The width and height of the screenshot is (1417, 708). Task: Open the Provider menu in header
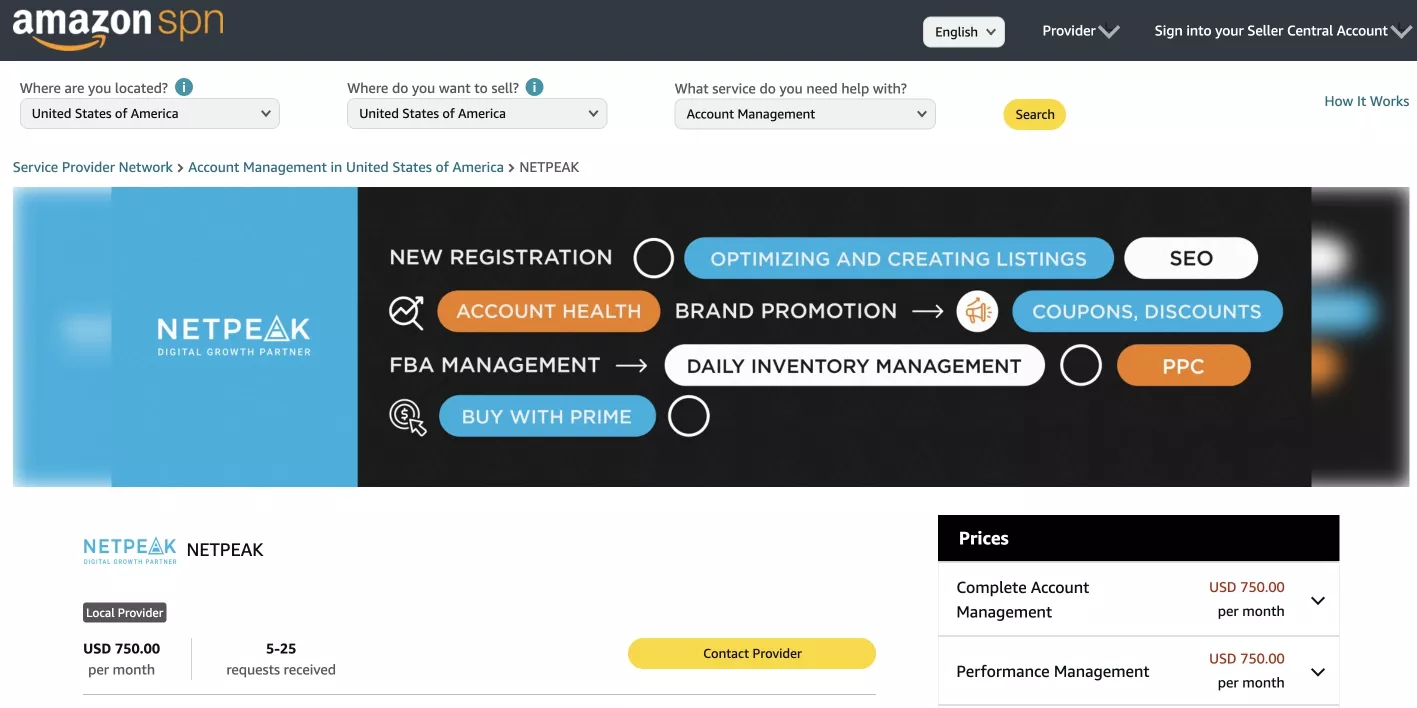coord(1080,31)
